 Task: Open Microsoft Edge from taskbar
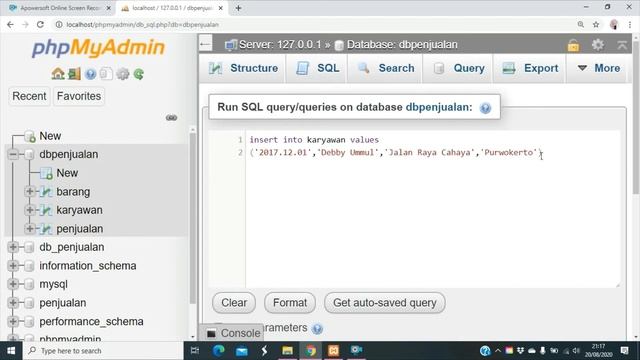[218, 350]
